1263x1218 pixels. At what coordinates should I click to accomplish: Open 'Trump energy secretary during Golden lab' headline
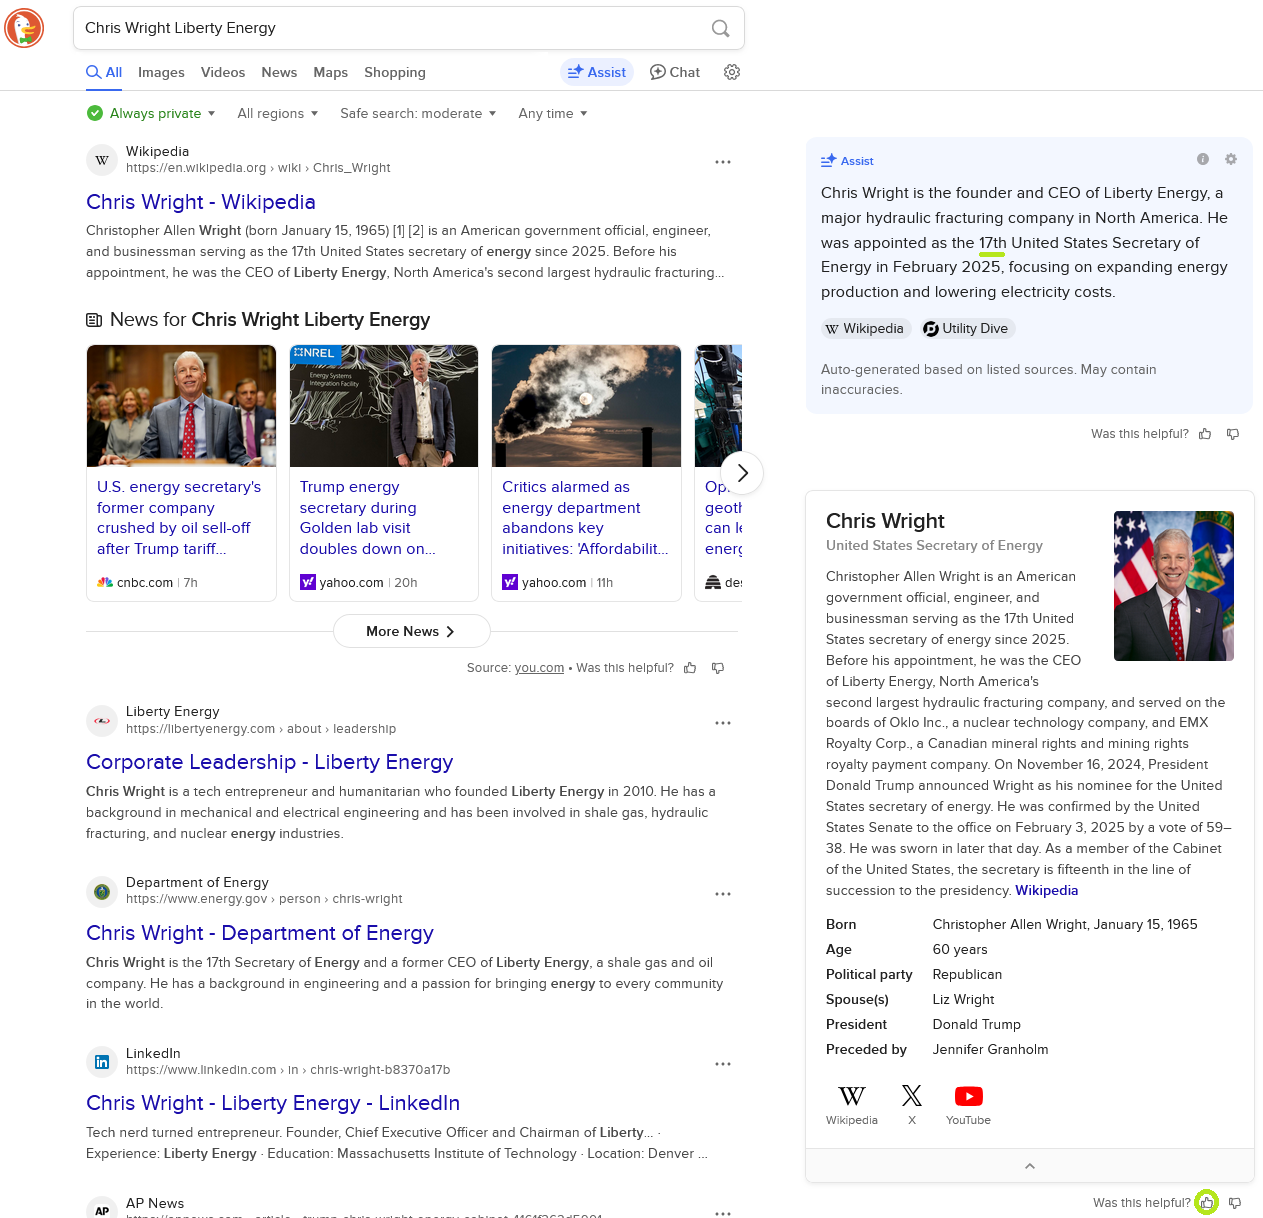tap(368, 518)
